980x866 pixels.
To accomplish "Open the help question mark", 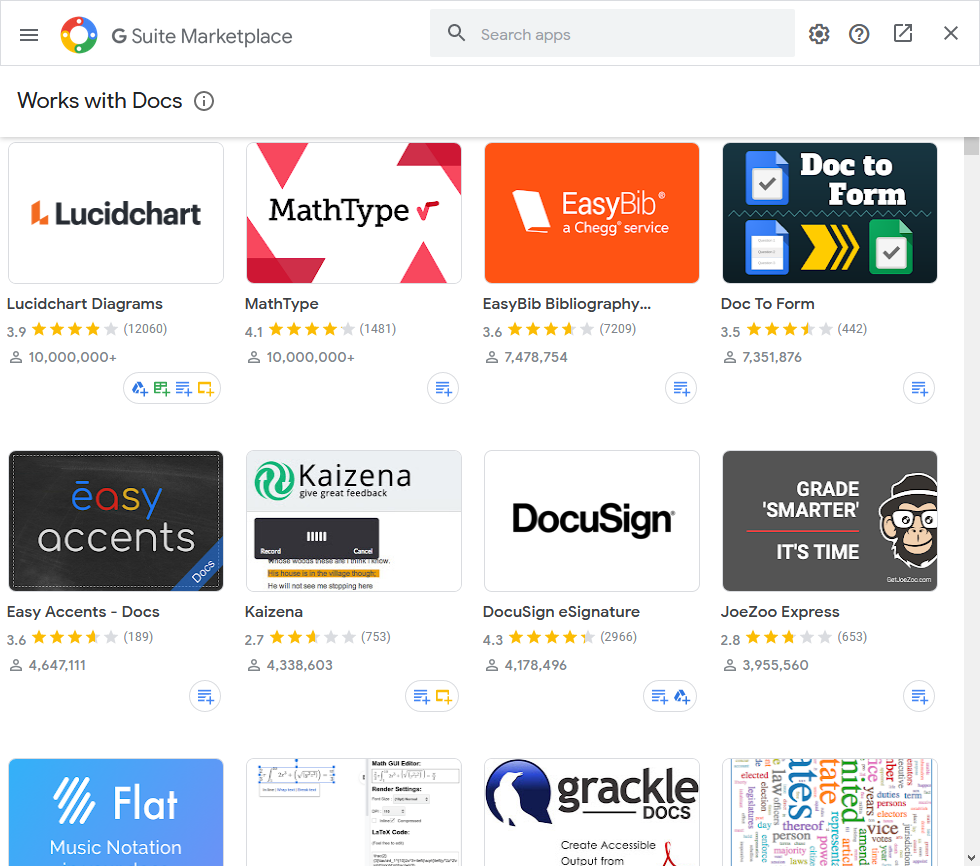I will coord(859,34).
